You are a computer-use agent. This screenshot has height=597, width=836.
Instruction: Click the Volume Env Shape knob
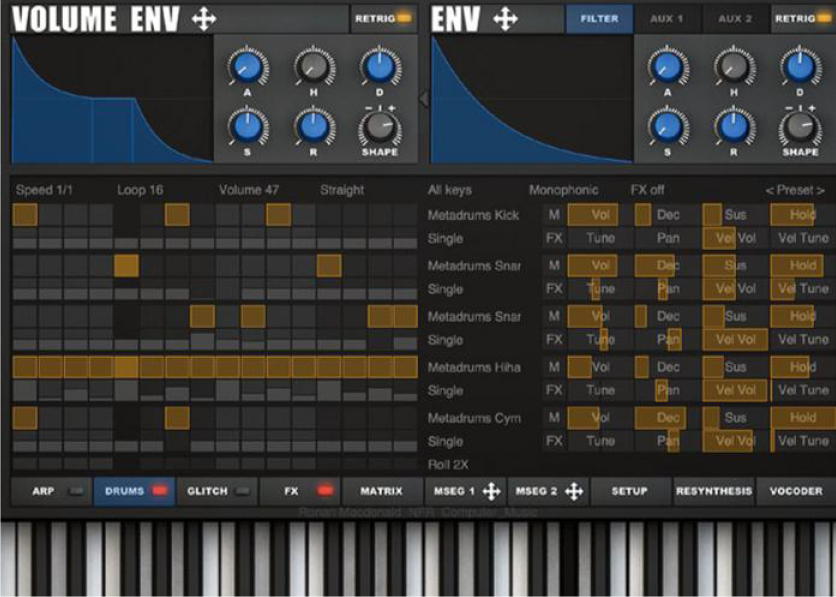(x=379, y=127)
